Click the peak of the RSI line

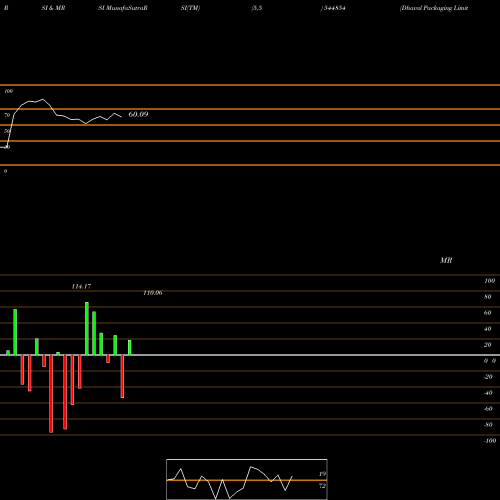pos(42,99)
